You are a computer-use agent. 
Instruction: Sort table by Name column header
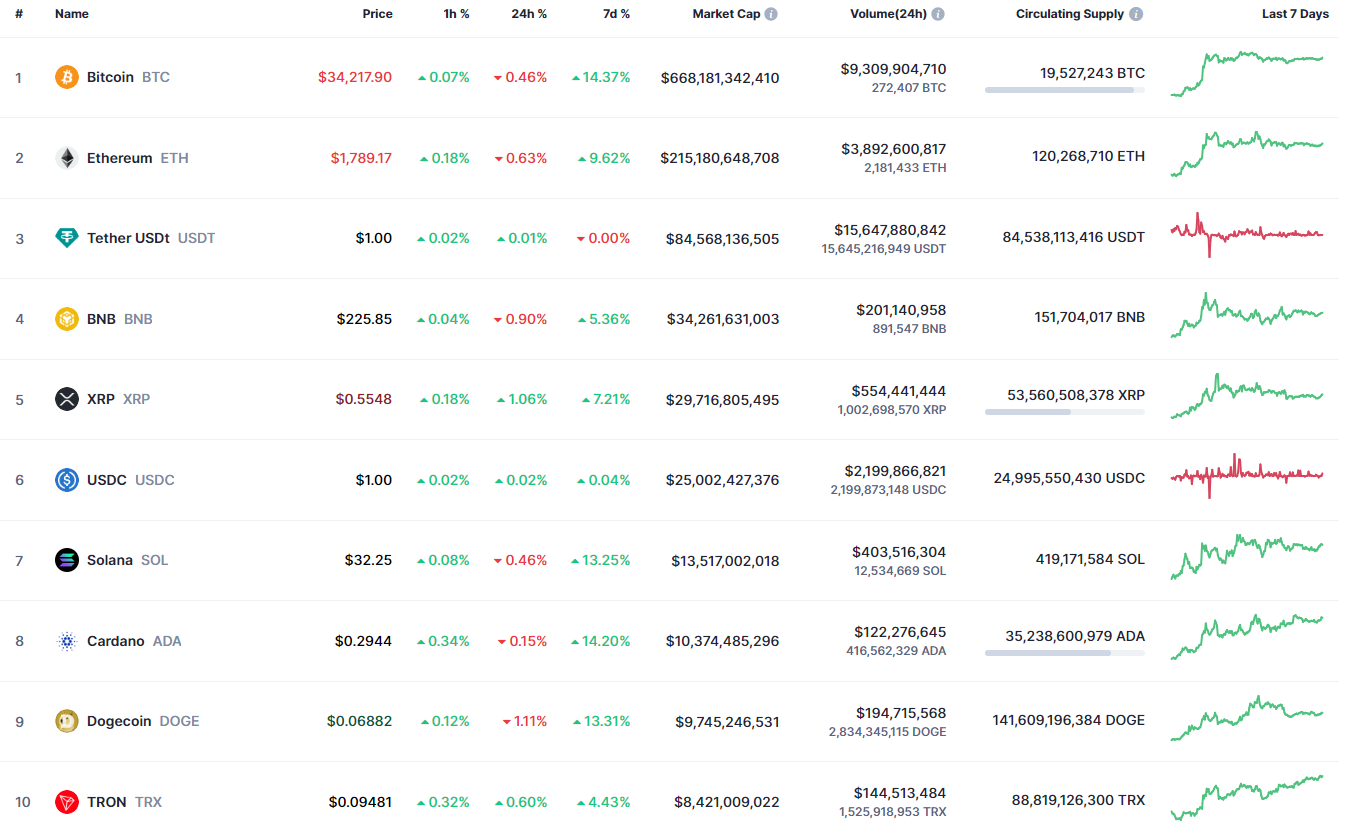click(72, 14)
